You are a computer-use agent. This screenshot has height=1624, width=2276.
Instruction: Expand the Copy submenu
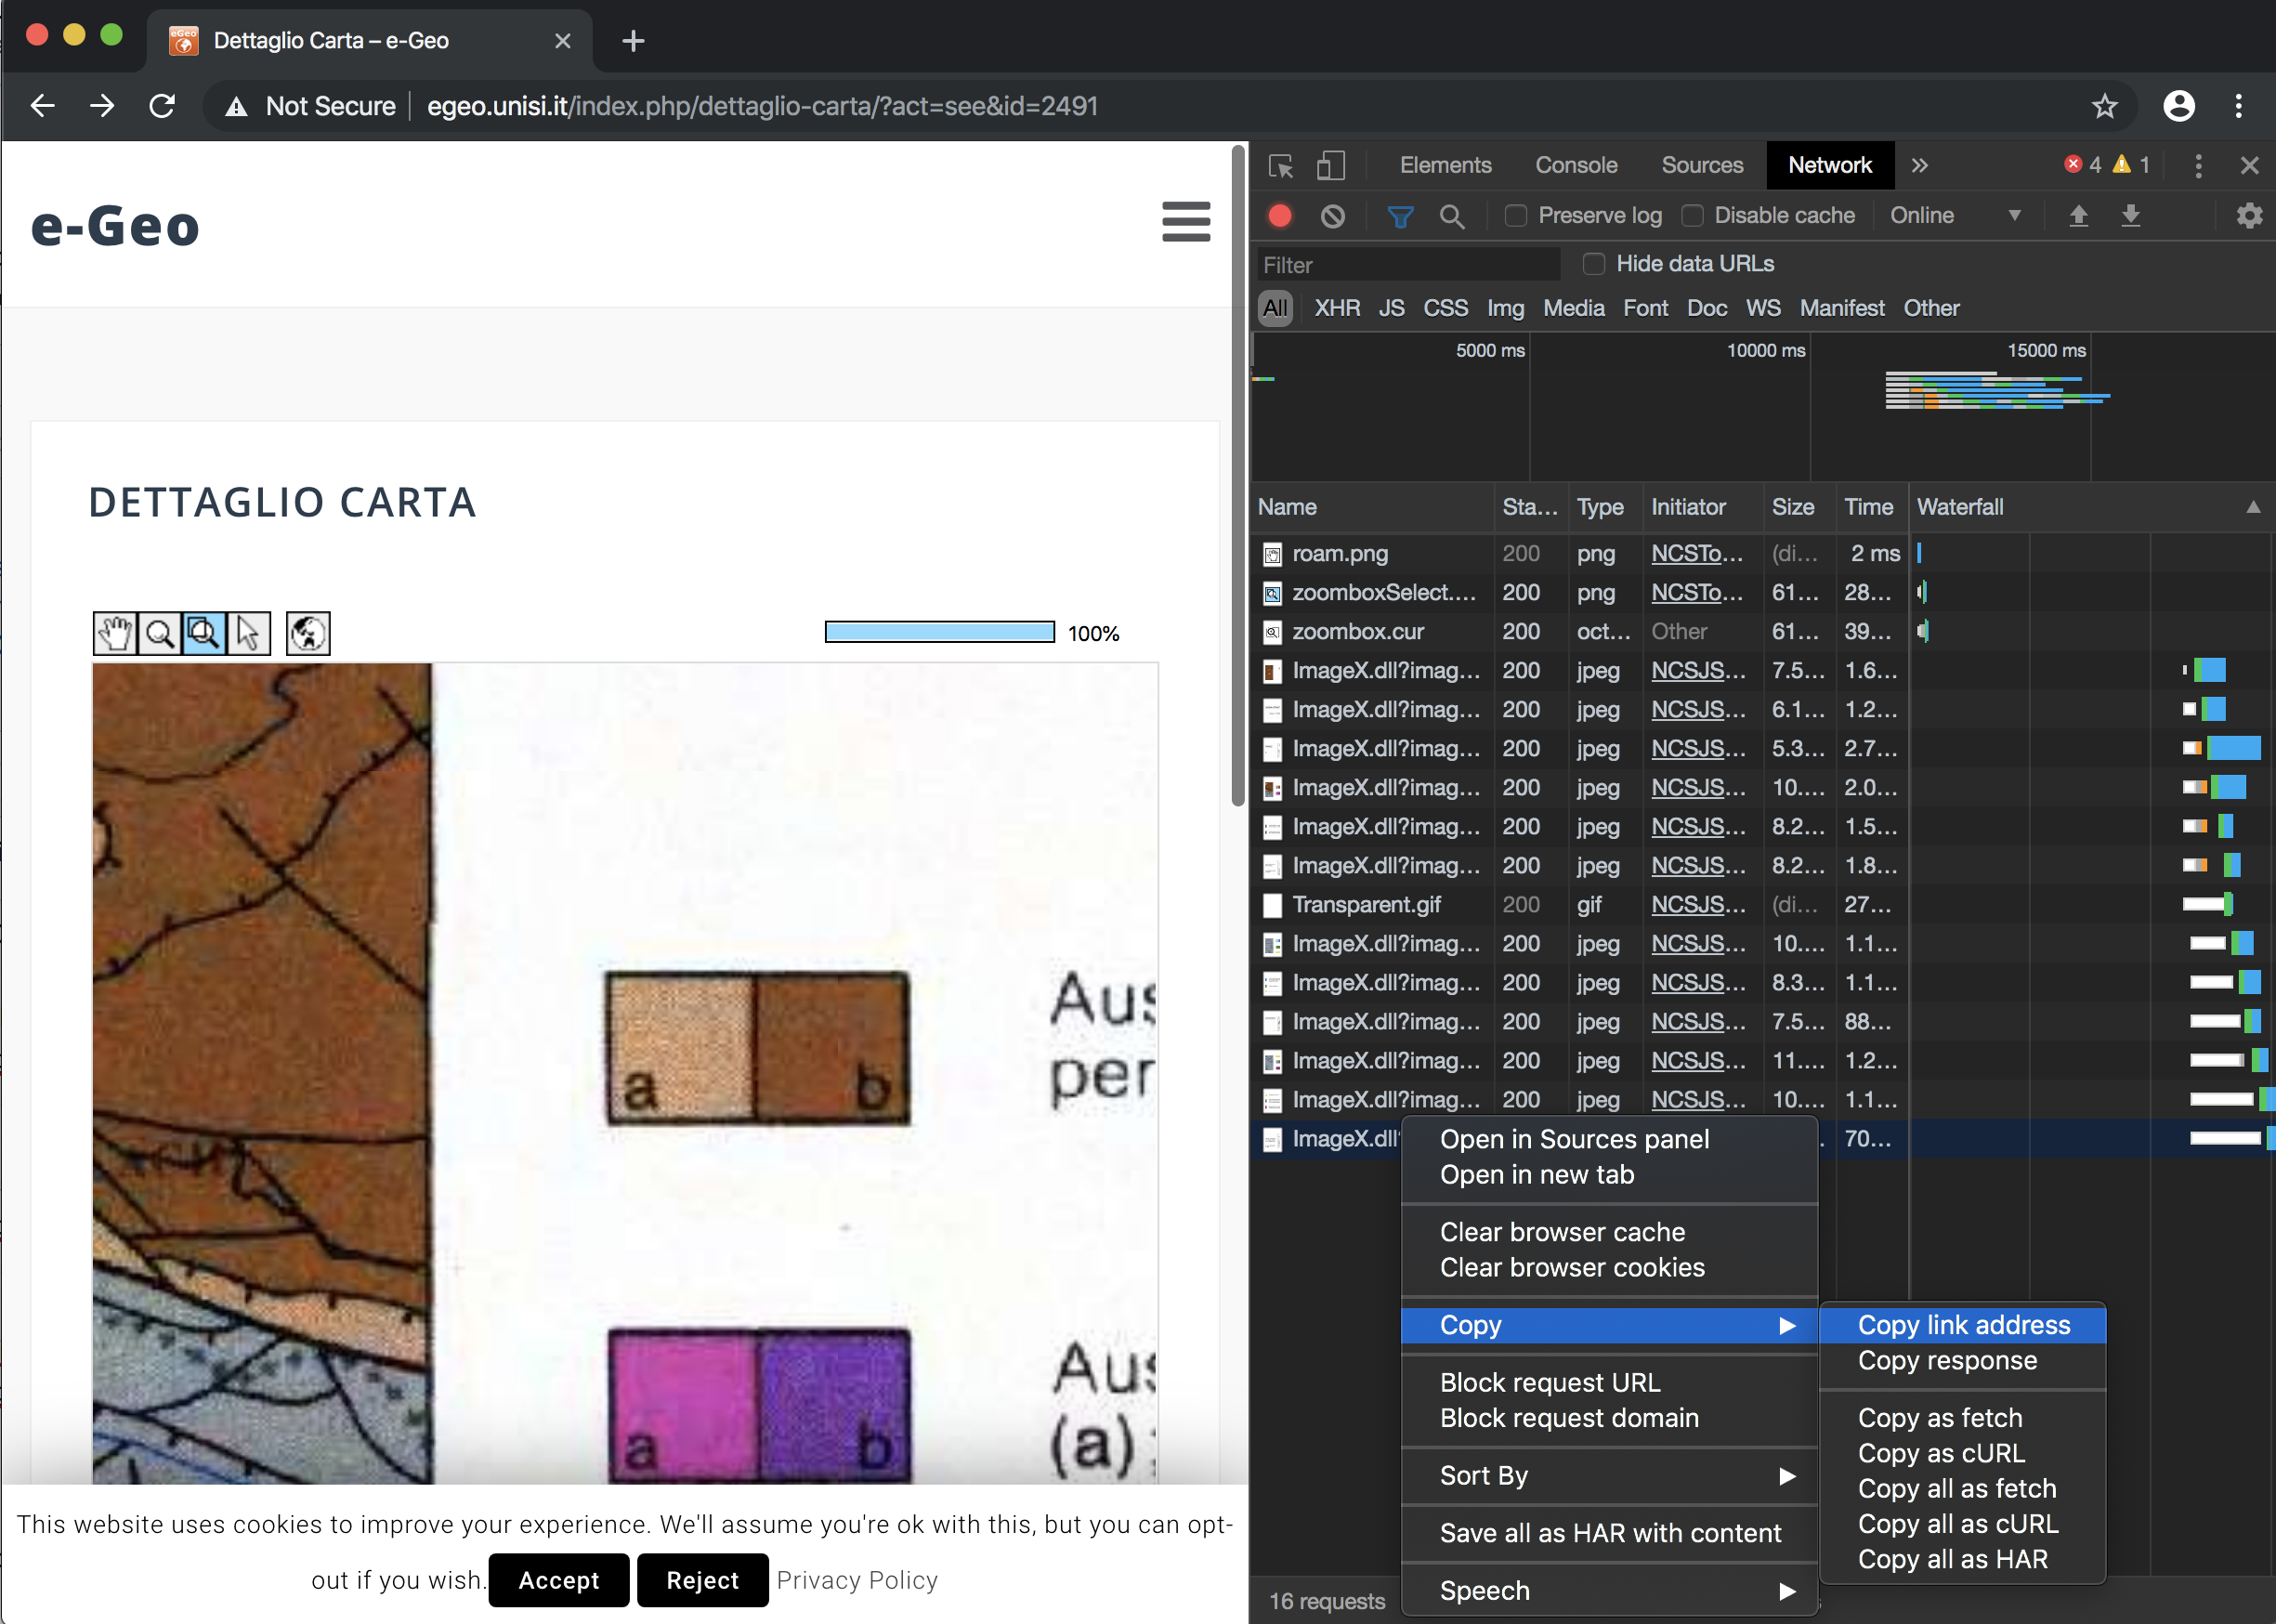(x=1609, y=1325)
